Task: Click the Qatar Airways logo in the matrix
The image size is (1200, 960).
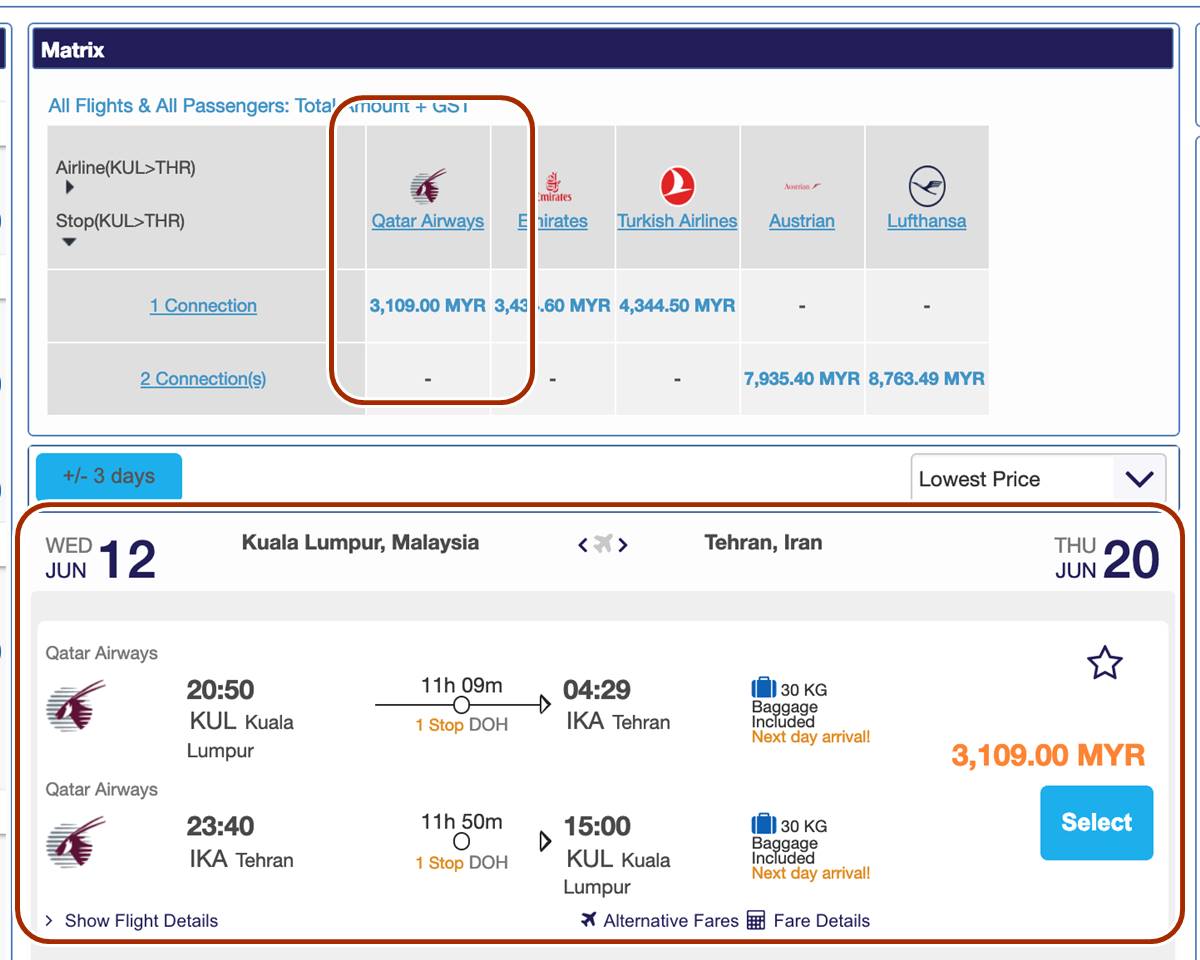Action: pyautogui.click(x=428, y=187)
